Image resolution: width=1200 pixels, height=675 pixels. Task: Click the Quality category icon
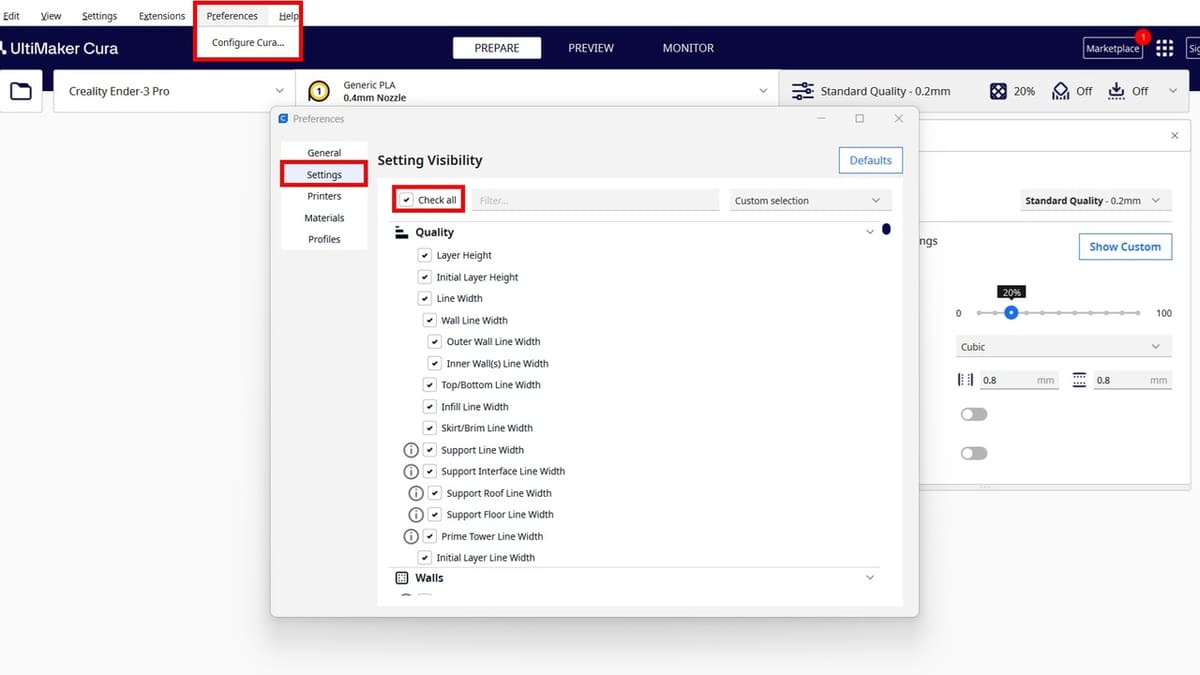(402, 232)
